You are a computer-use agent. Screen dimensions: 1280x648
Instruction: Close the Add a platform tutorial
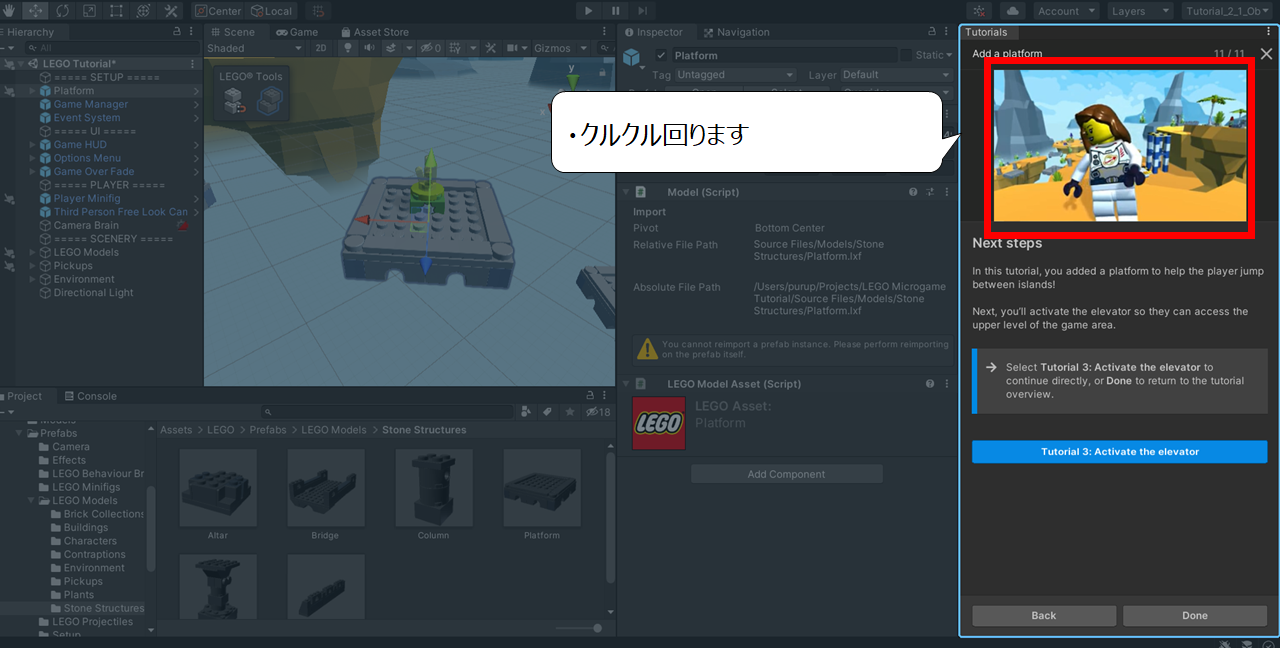click(x=1266, y=54)
